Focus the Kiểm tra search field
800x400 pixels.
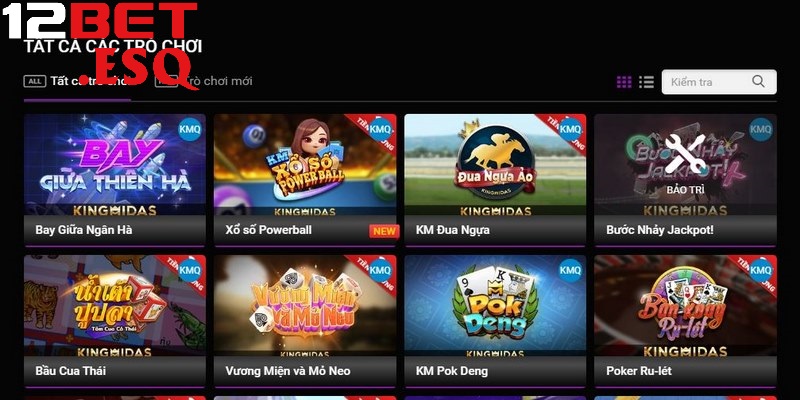(x=719, y=82)
